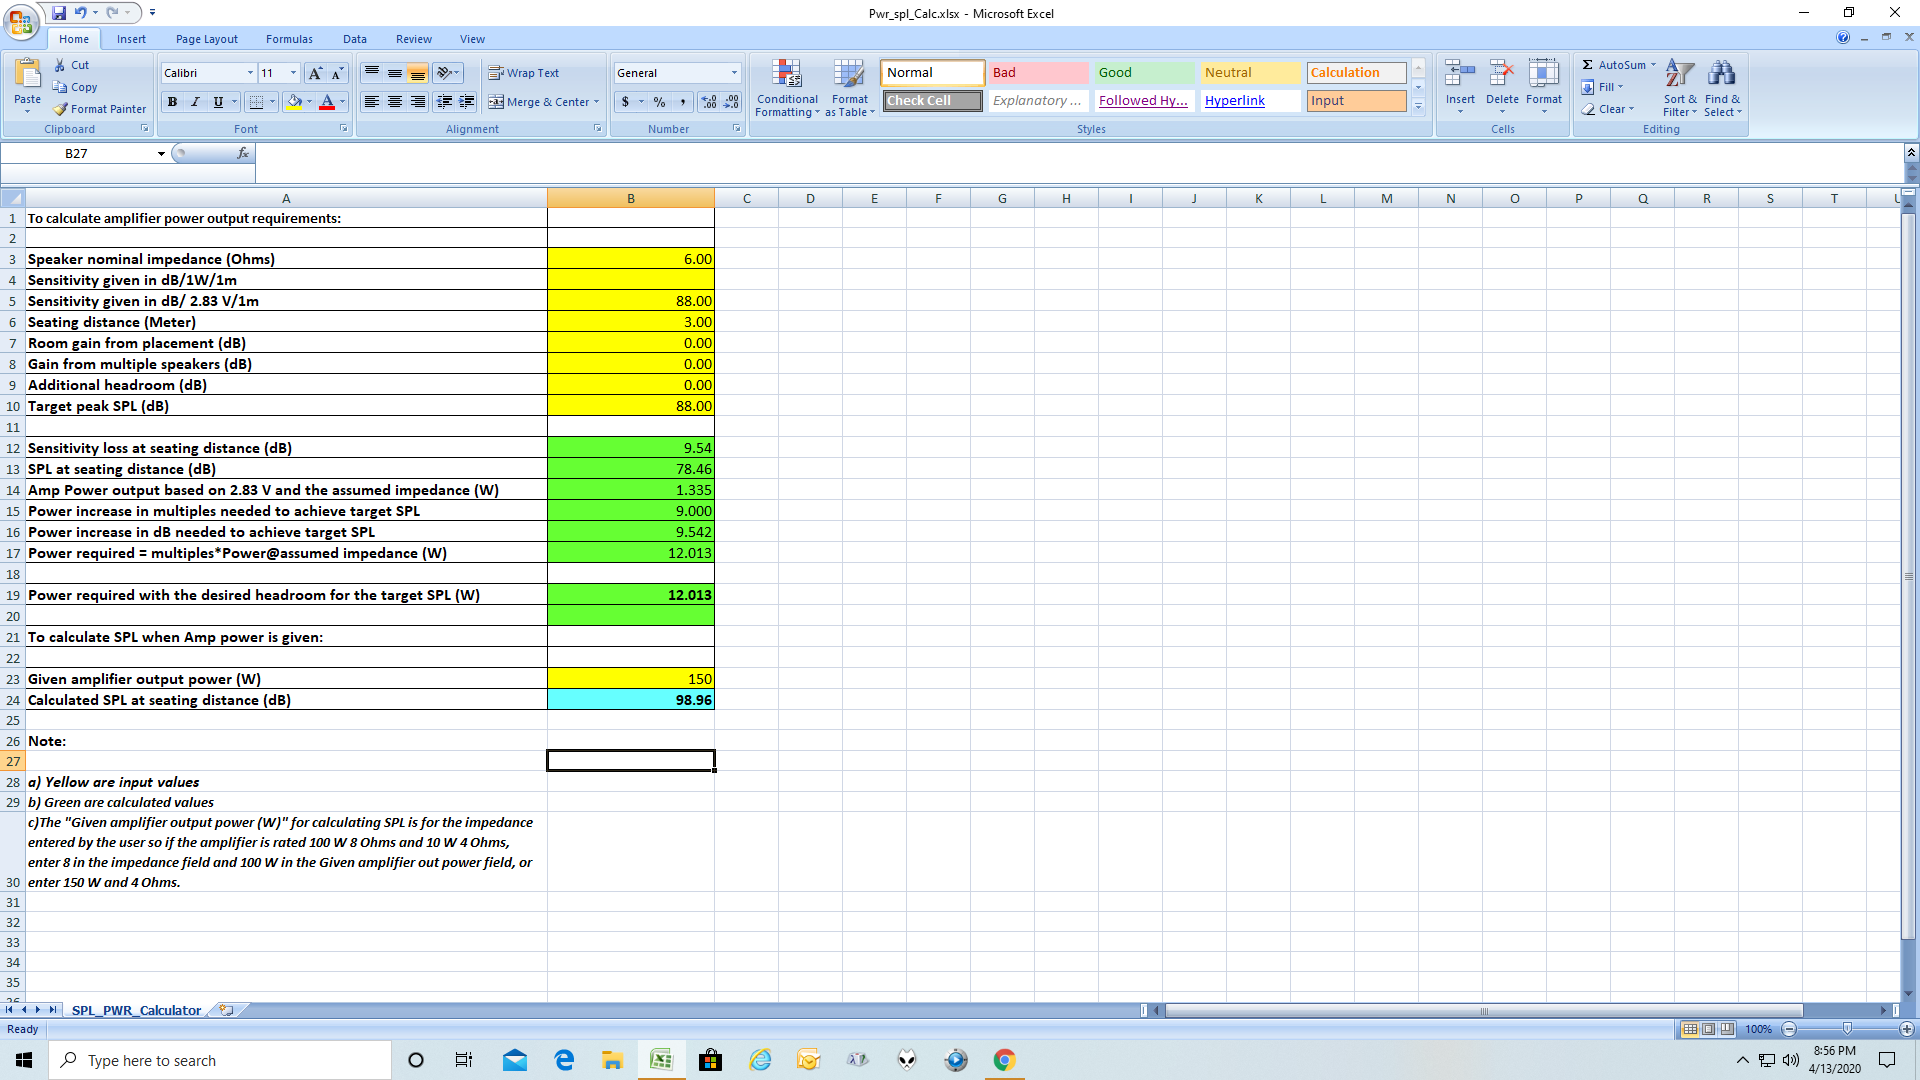Switch to the Data tab

coord(355,39)
